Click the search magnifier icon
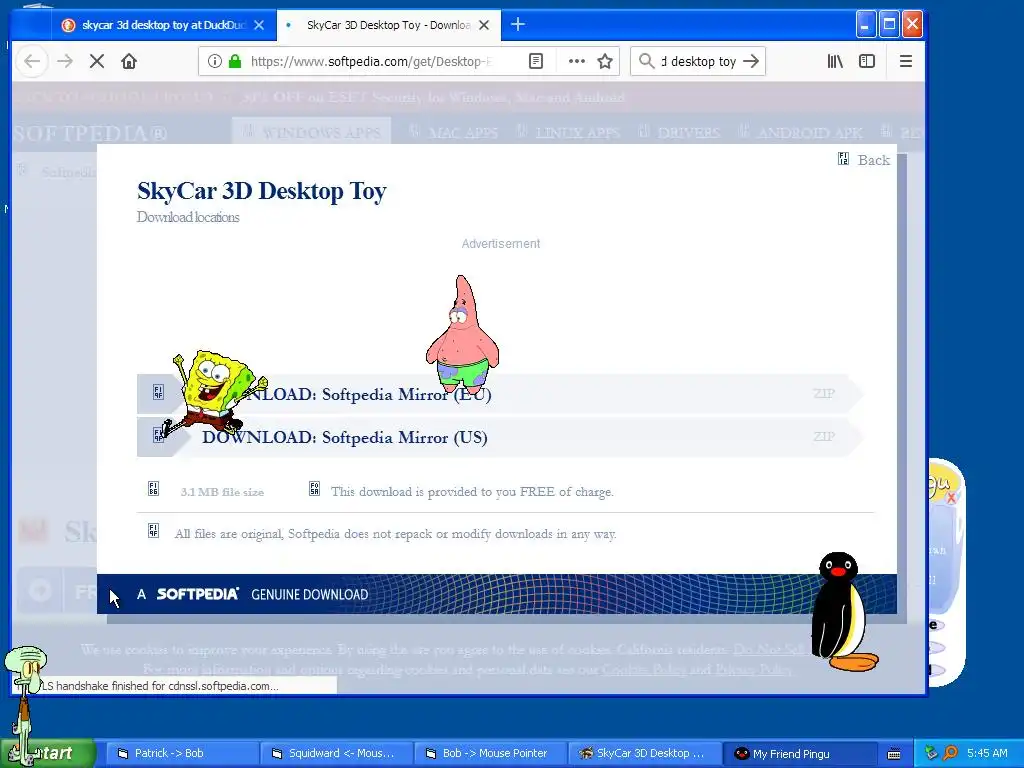 tap(647, 61)
